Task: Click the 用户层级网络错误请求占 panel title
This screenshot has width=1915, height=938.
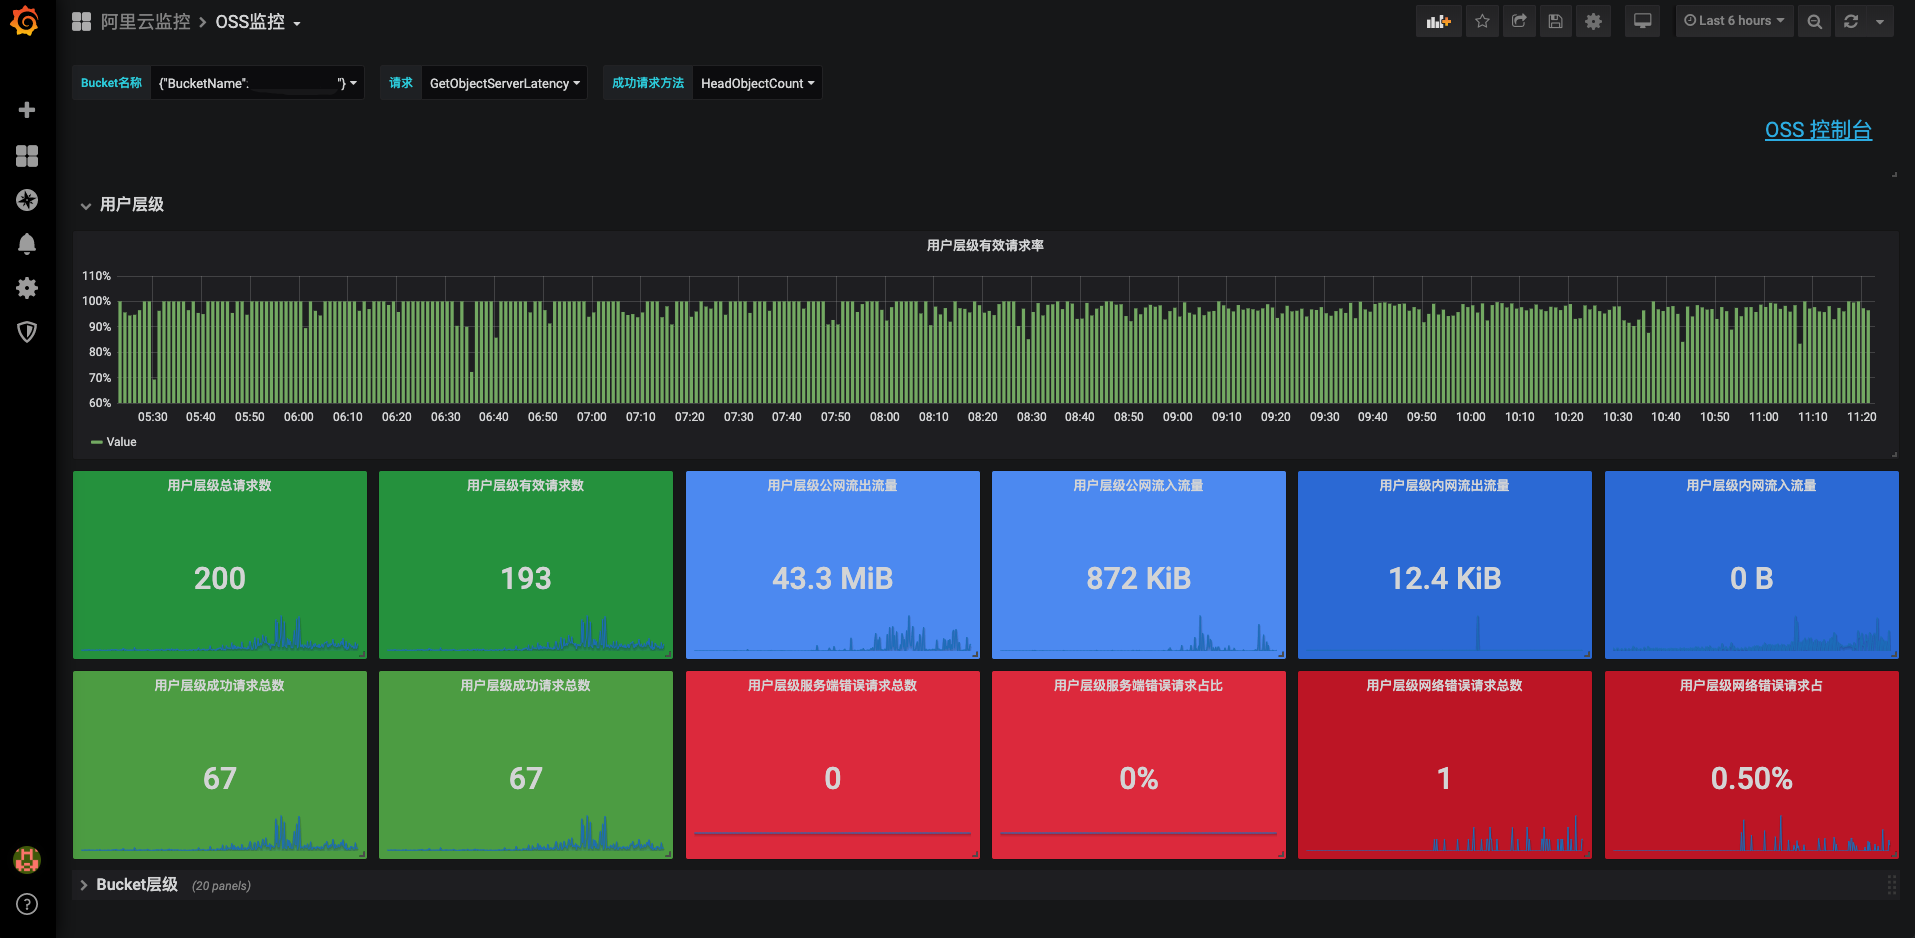Action: [x=1751, y=685]
